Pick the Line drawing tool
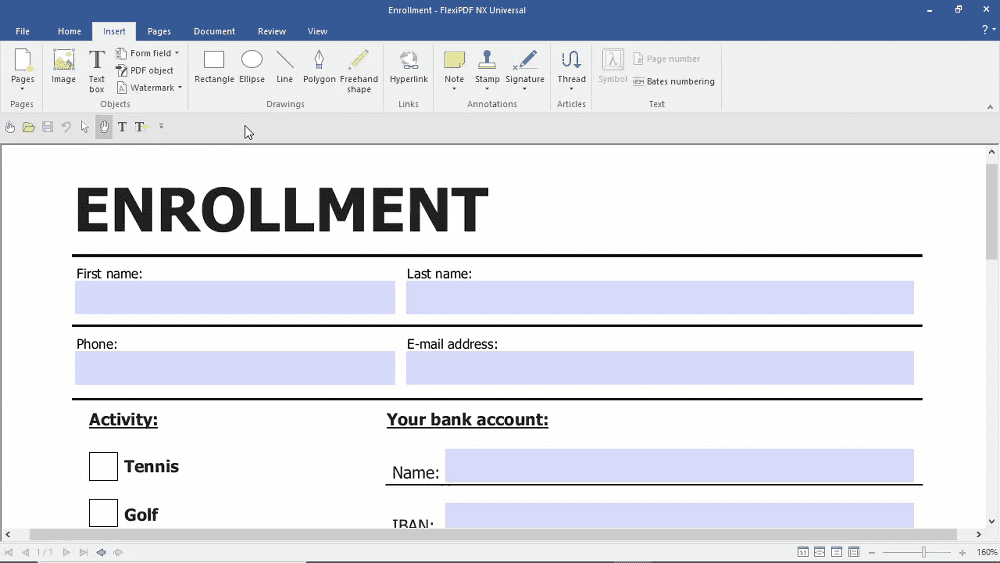Screen dimensions: 1000x563 pyautogui.click(x=284, y=66)
